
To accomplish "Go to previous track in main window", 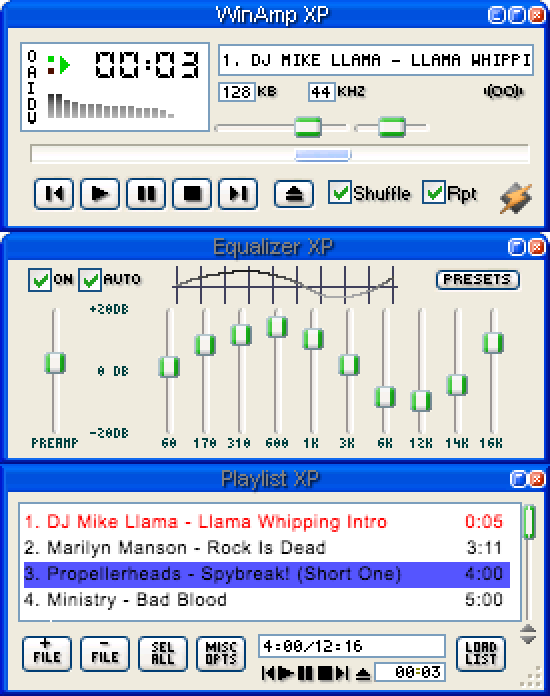I will coord(54,194).
